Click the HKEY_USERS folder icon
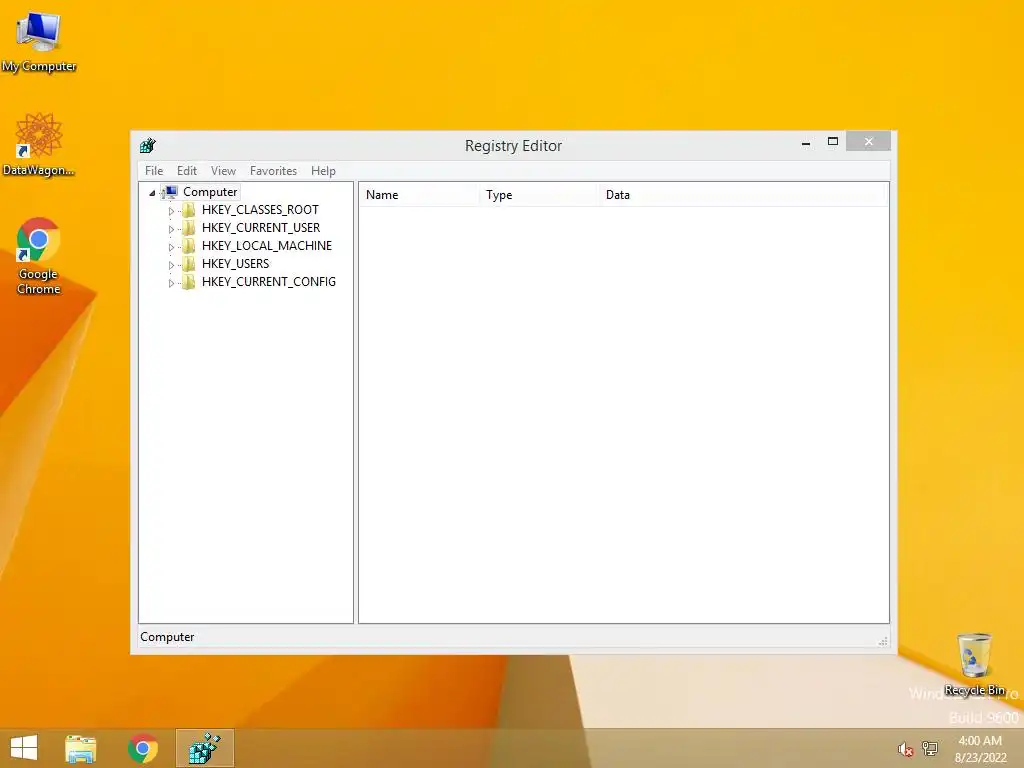This screenshot has width=1024, height=768. pyautogui.click(x=189, y=263)
